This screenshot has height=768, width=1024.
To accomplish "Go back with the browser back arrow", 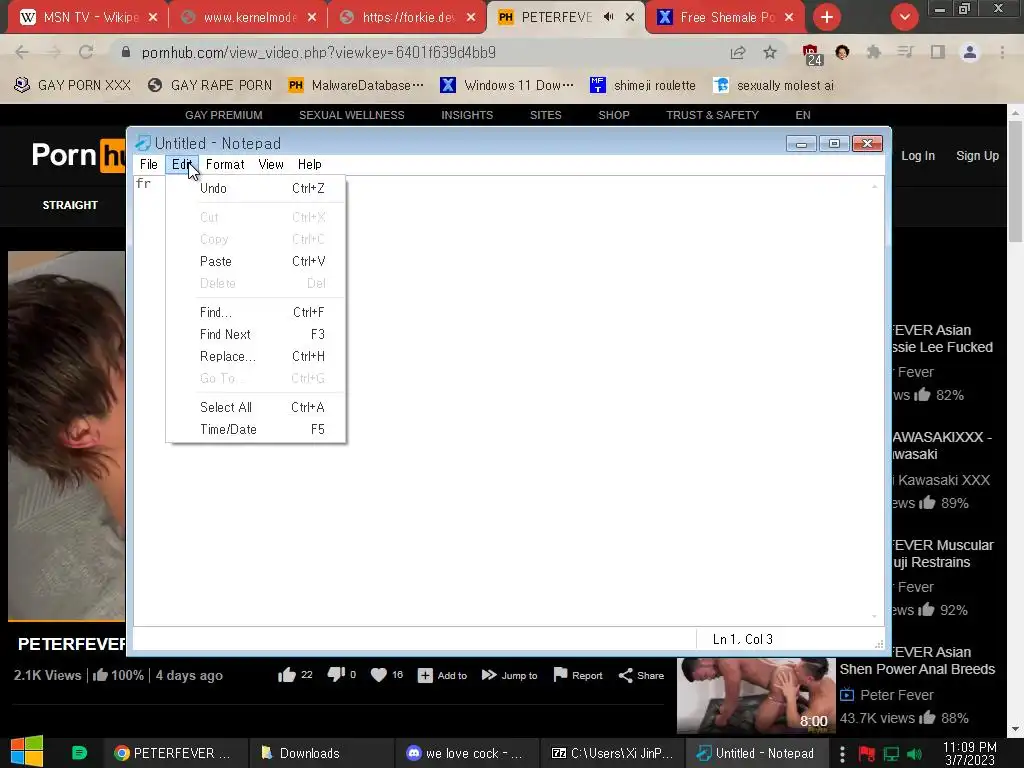I will coord(22,52).
